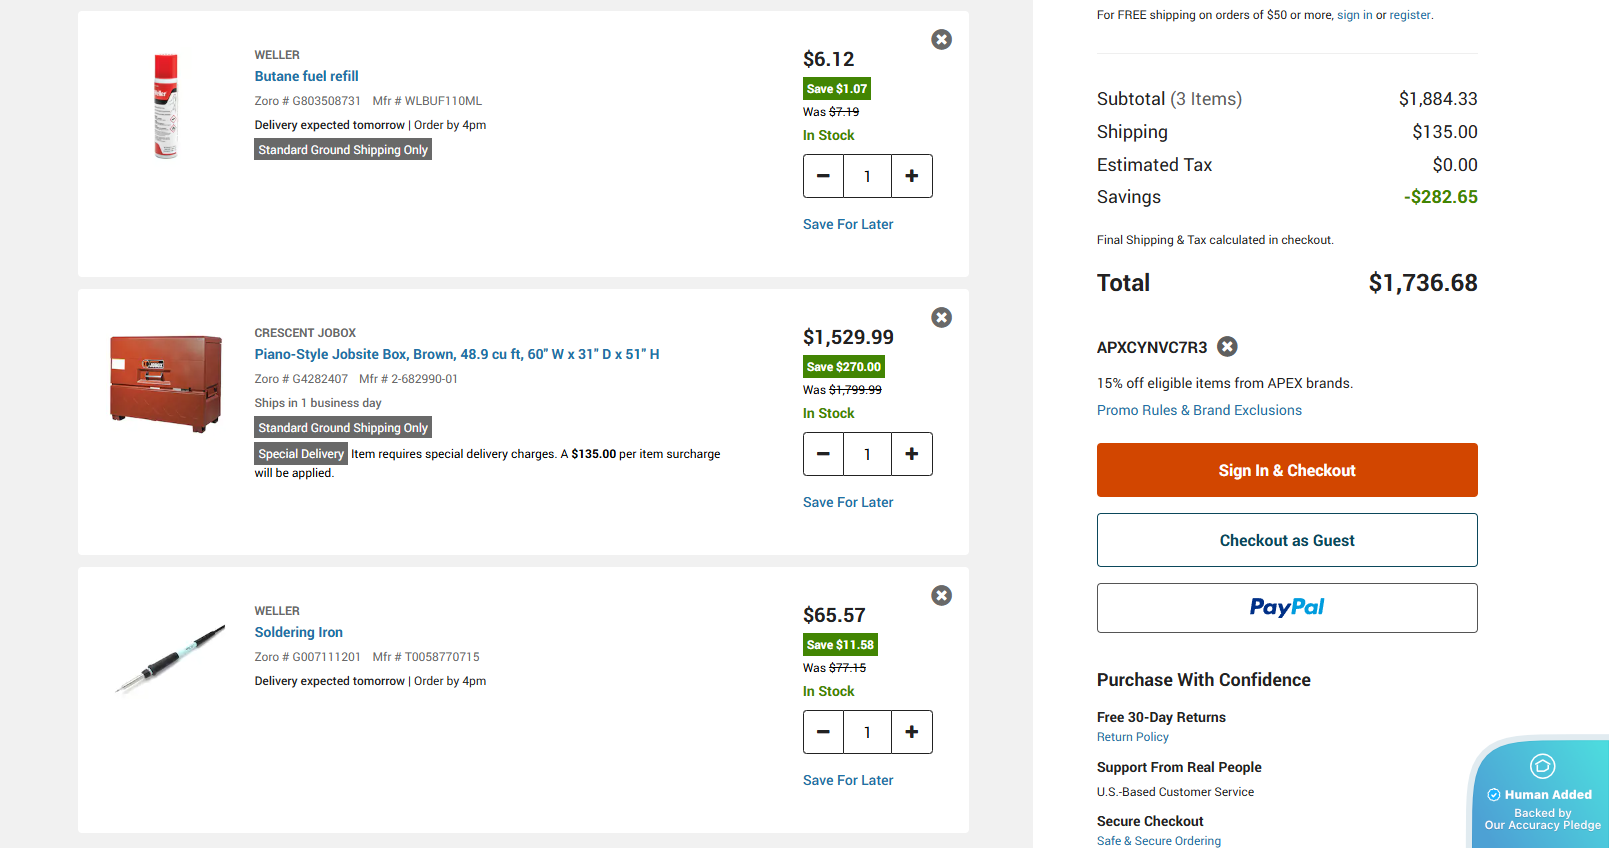
Task: Open the Piano-Style Jobsite Box product page
Action: coord(456,353)
